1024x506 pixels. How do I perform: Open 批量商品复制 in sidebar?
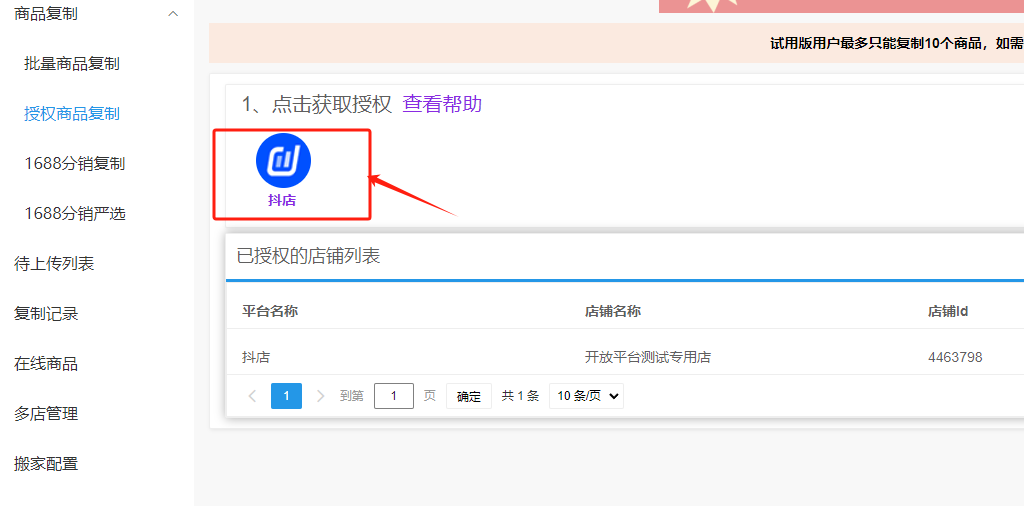[72, 64]
